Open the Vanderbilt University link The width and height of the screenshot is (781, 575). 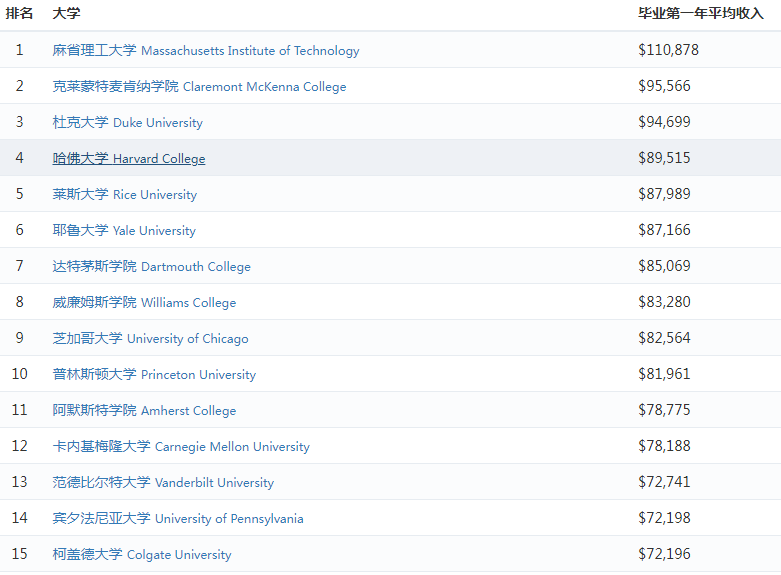[163, 482]
